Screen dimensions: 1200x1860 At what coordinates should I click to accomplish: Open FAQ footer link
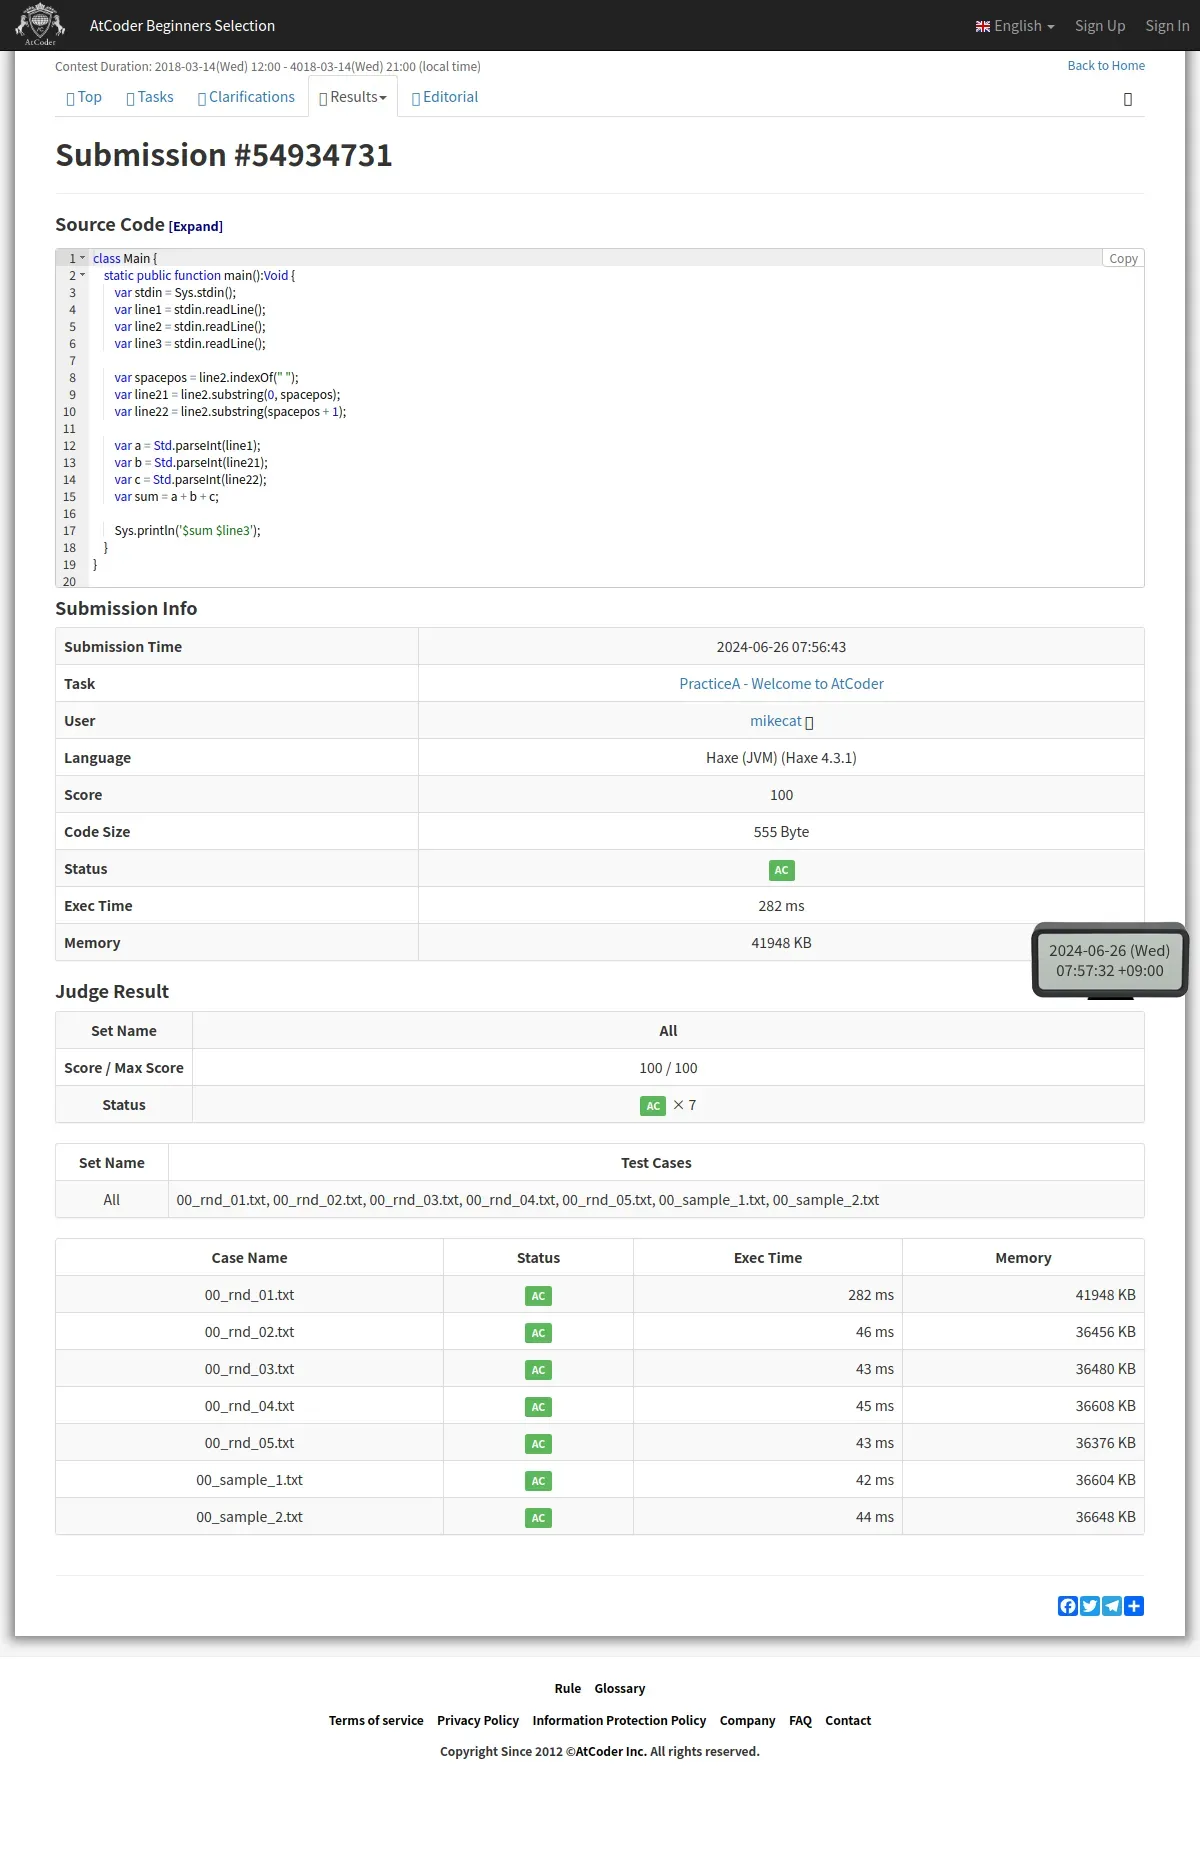800,1720
